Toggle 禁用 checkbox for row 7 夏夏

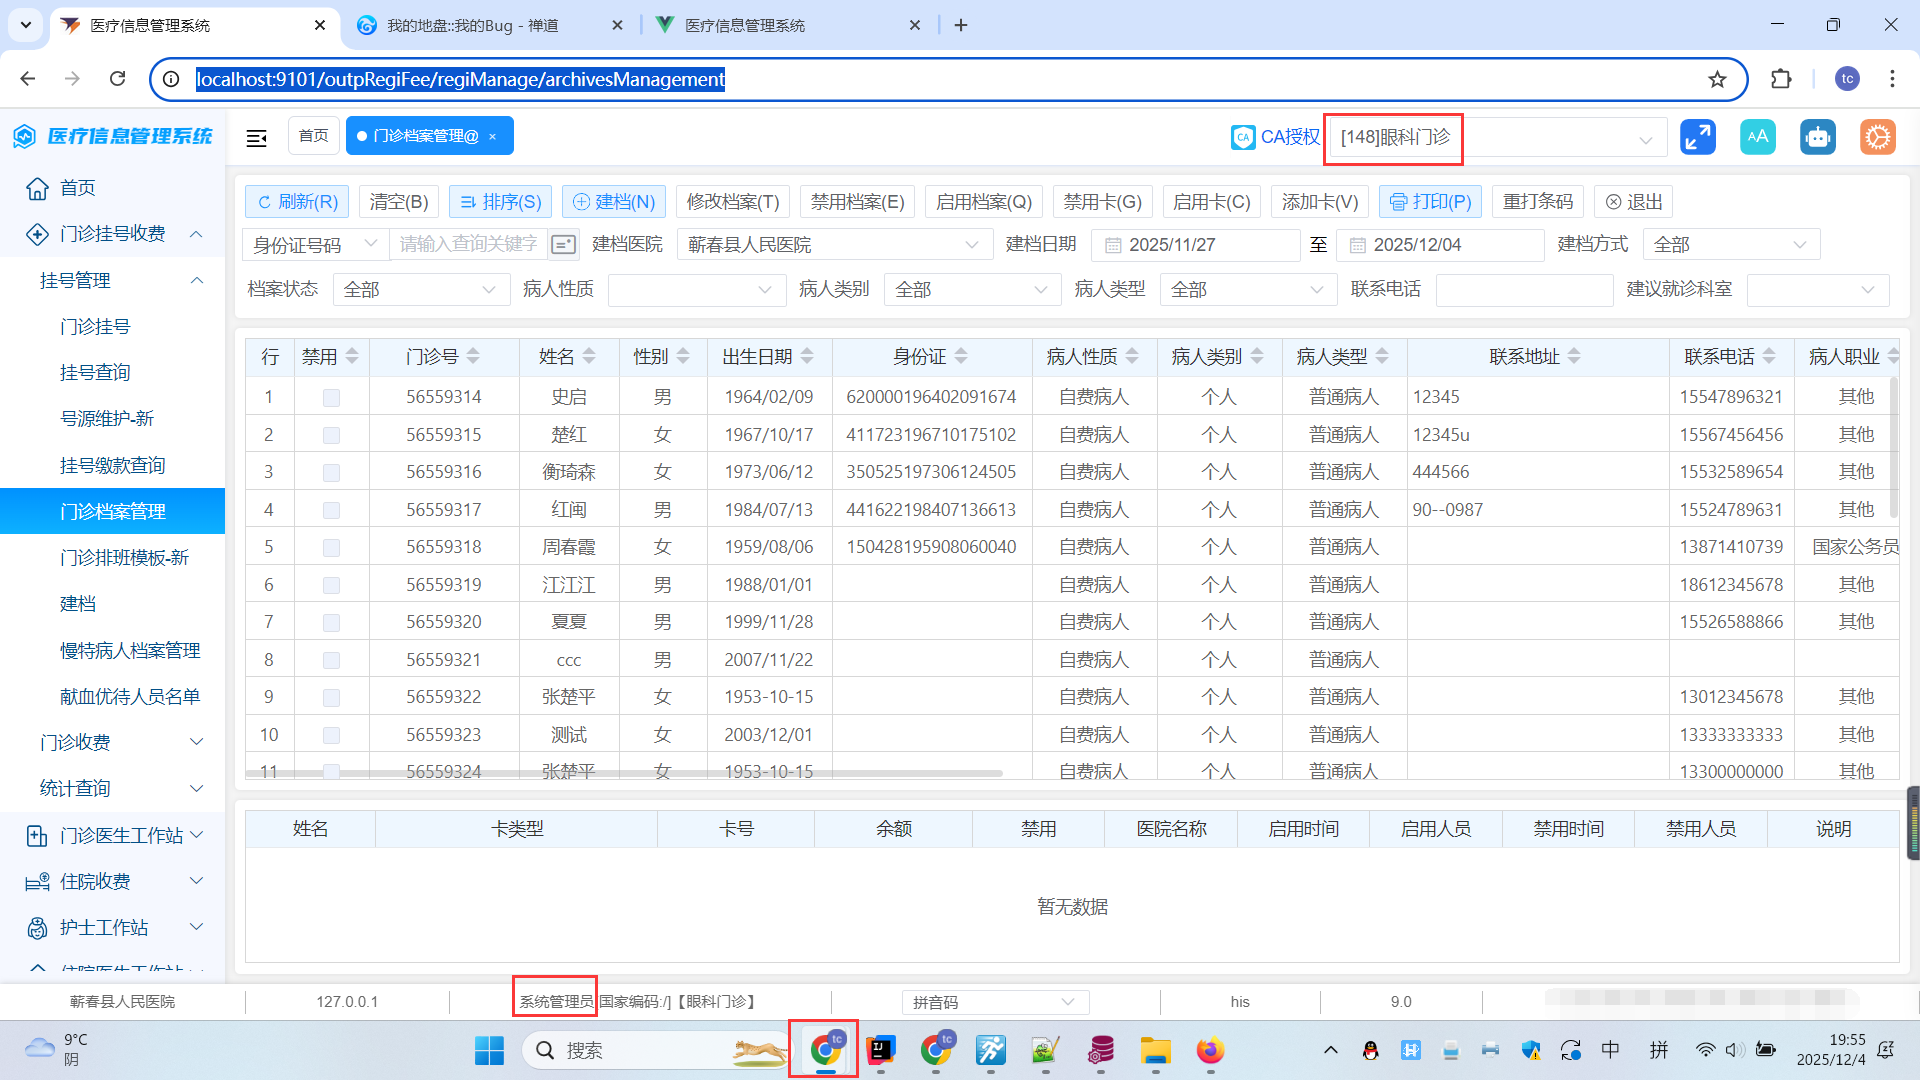coord(331,623)
